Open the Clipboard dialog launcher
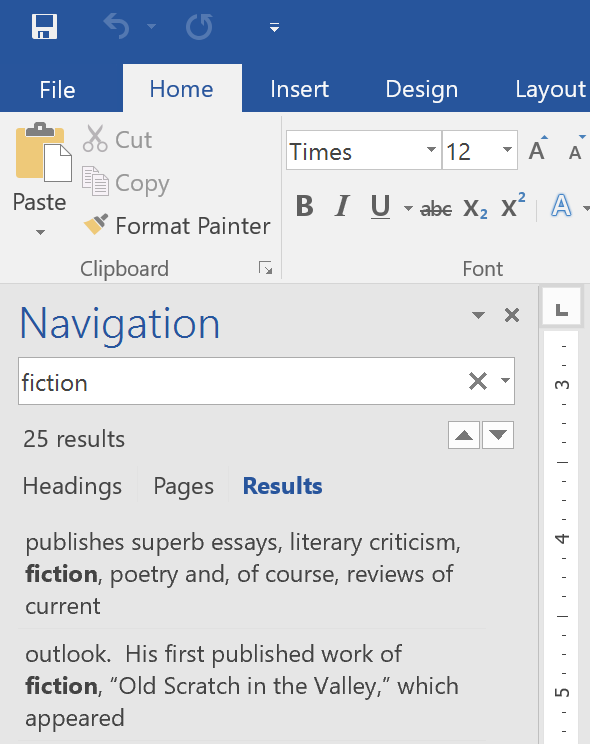The height and width of the screenshot is (744, 590). [265, 268]
